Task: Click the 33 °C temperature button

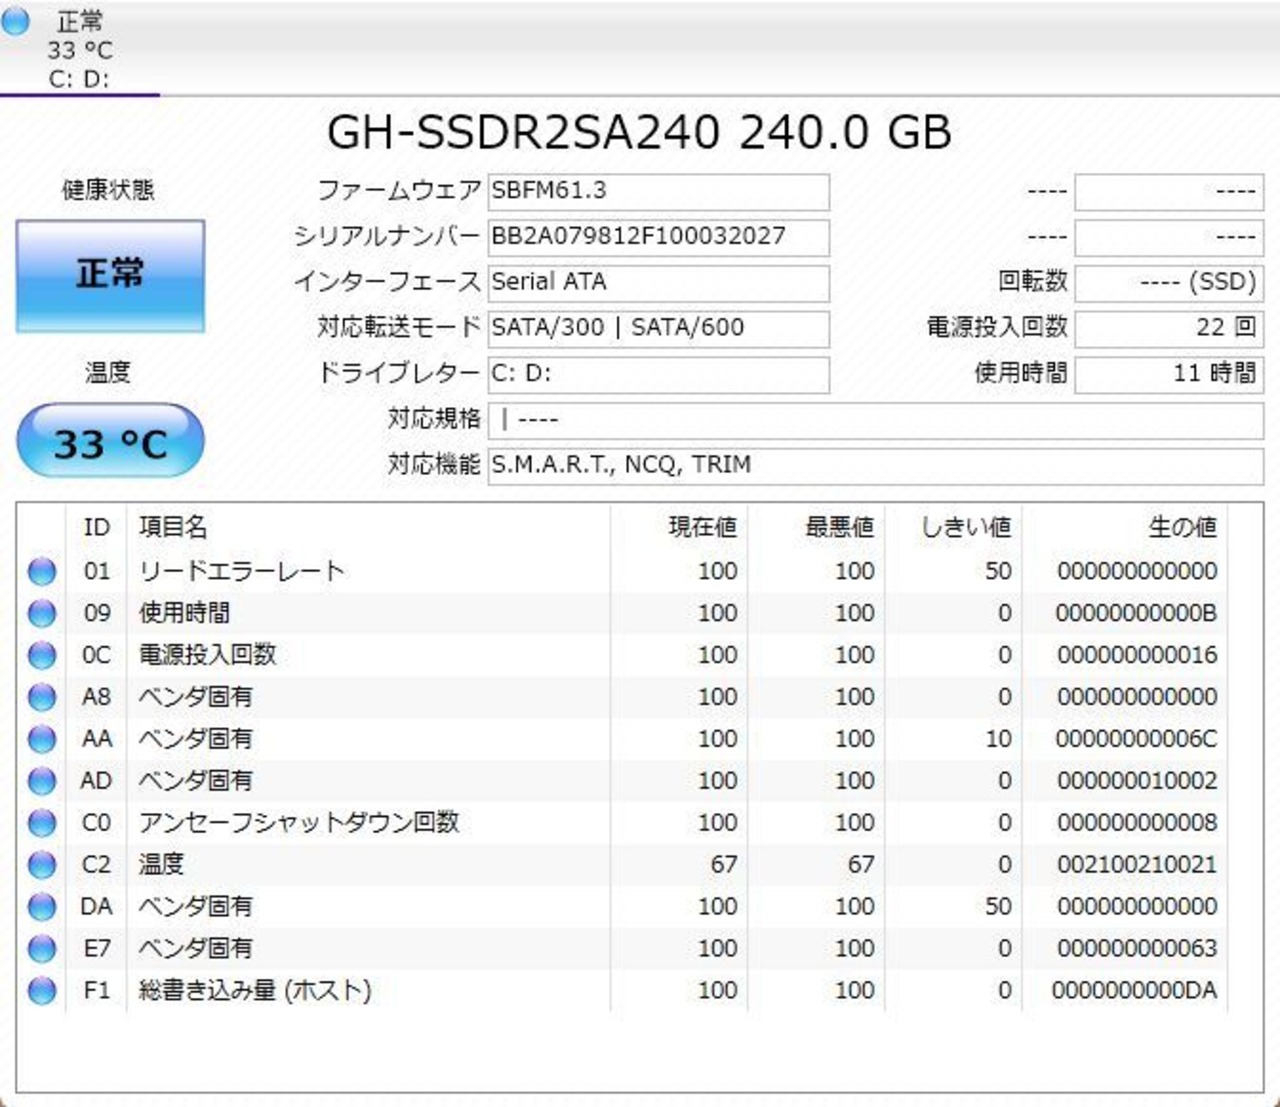Action: tap(110, 442)
